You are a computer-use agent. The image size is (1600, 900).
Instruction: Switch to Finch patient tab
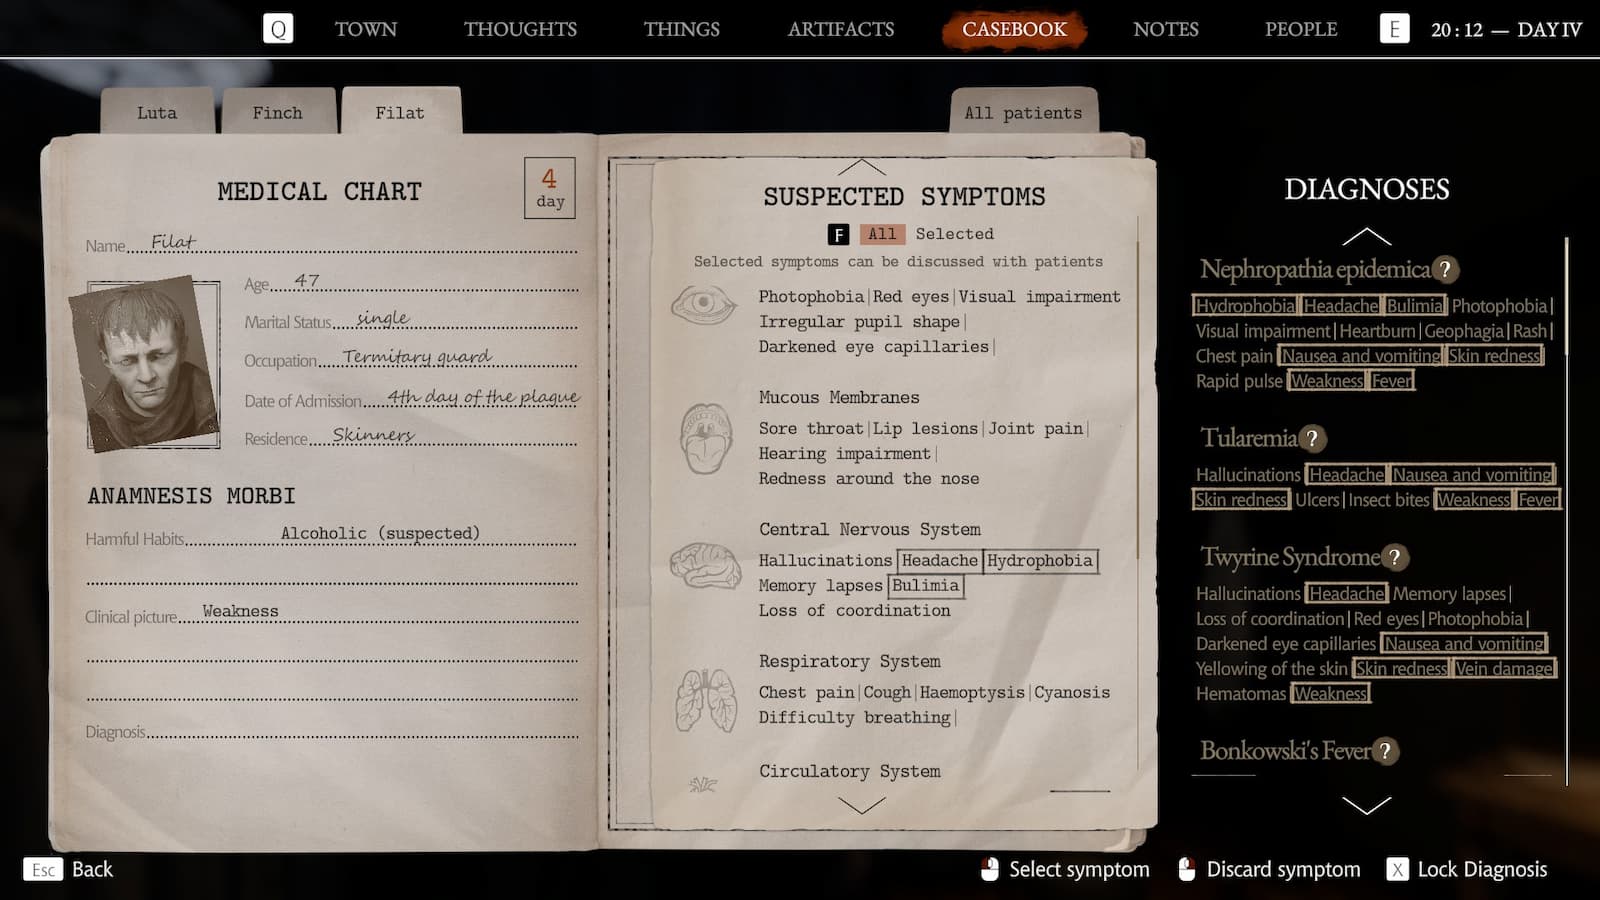[277, 112]
